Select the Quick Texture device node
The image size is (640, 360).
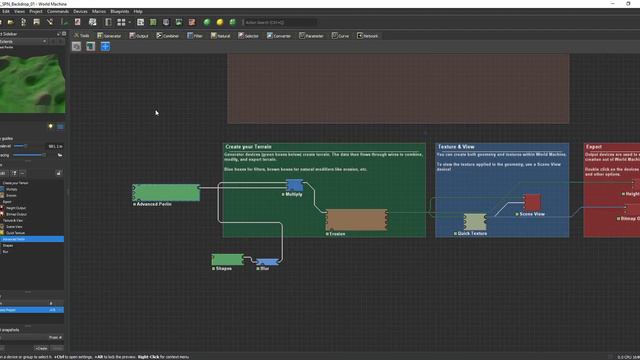pos(475,222)
